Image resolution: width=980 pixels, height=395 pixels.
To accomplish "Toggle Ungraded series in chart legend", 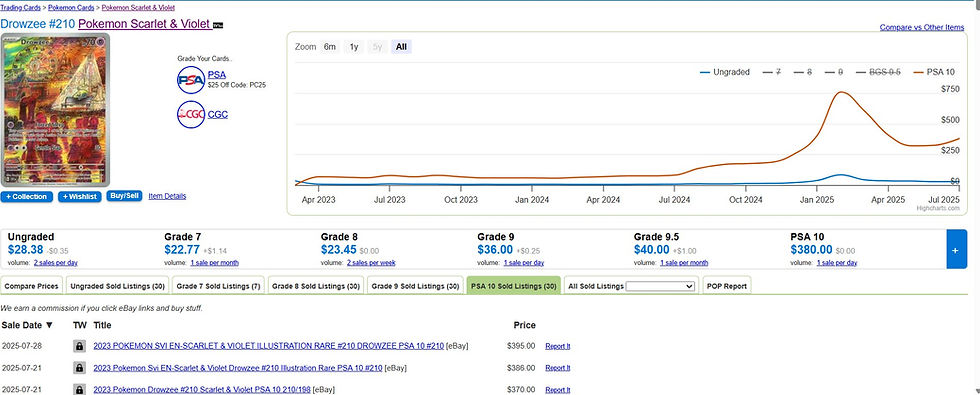I will click(724, 72).
